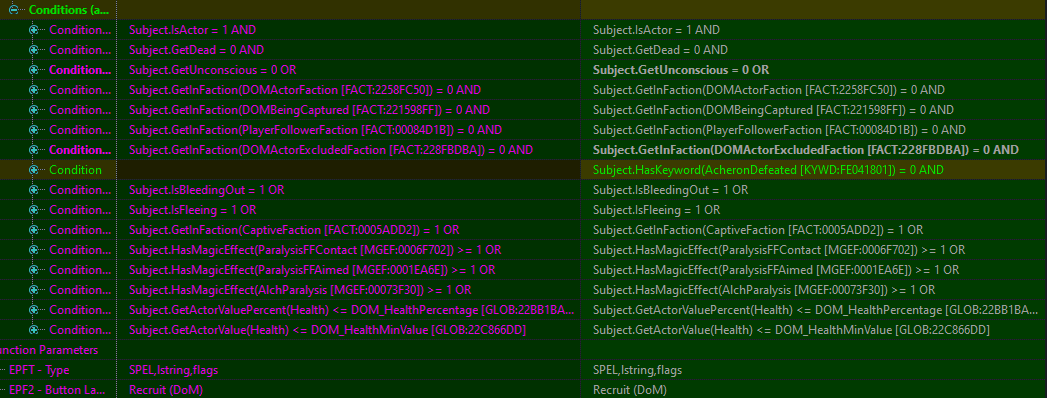Expand the GetUnconscious condition node
The height and width of the screenshot is (398, 1047).
coord(33,70)
